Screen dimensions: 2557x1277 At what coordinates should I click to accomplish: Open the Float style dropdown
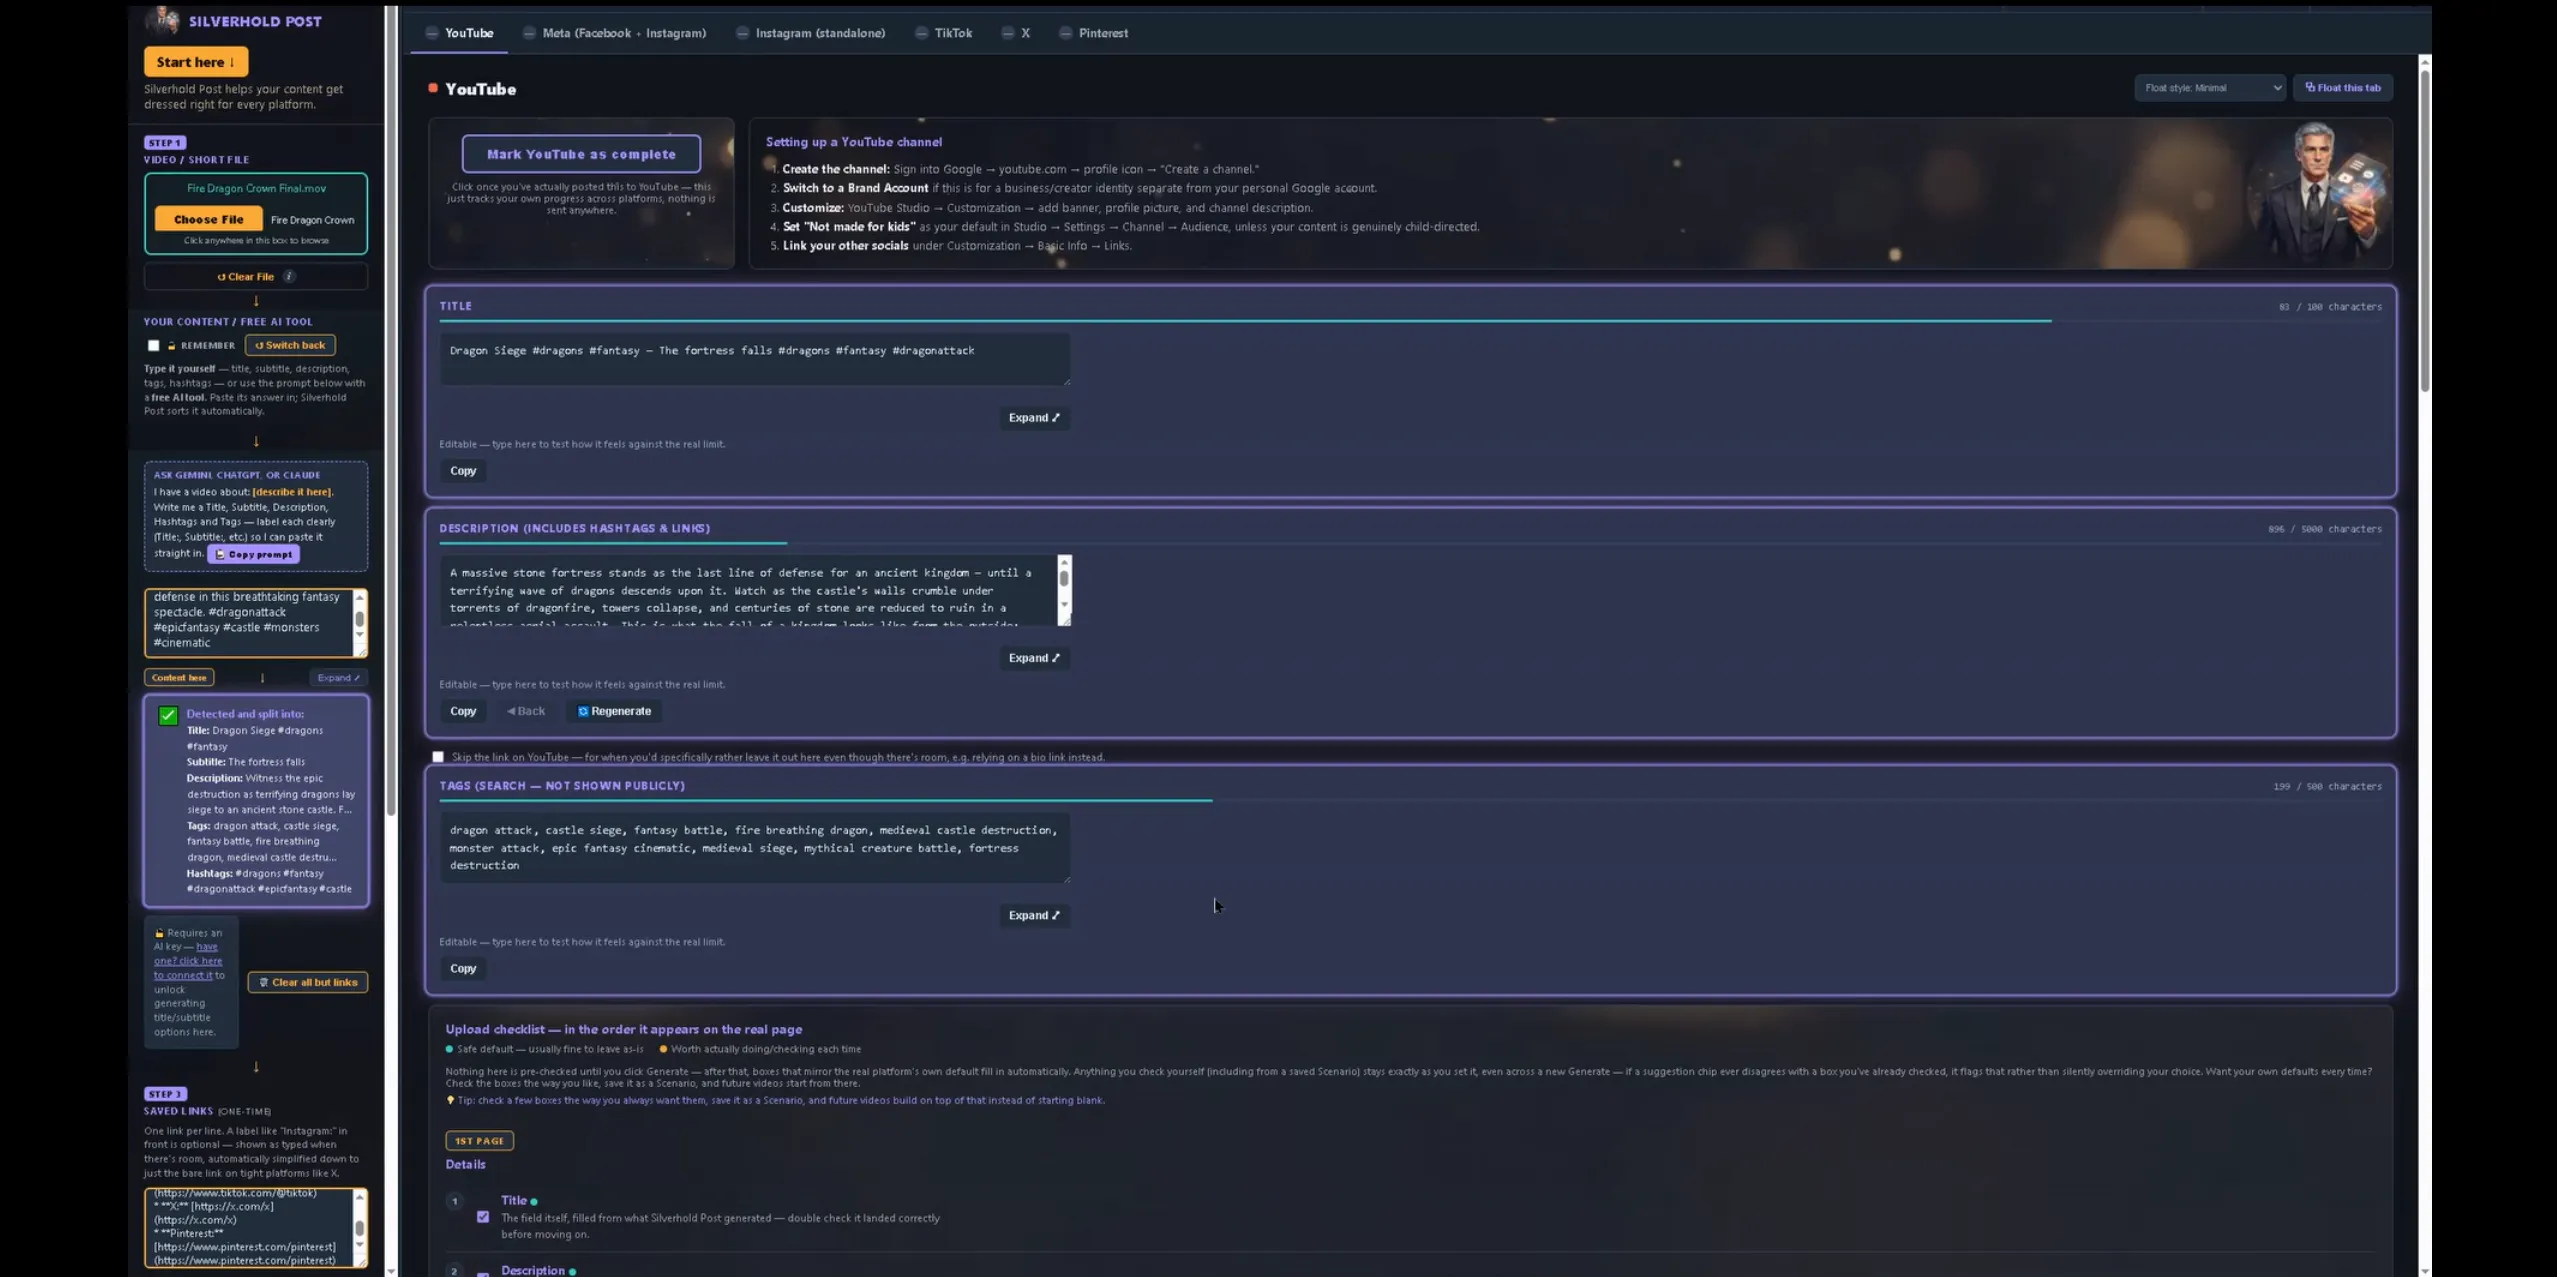click(x=2209, y=88)
